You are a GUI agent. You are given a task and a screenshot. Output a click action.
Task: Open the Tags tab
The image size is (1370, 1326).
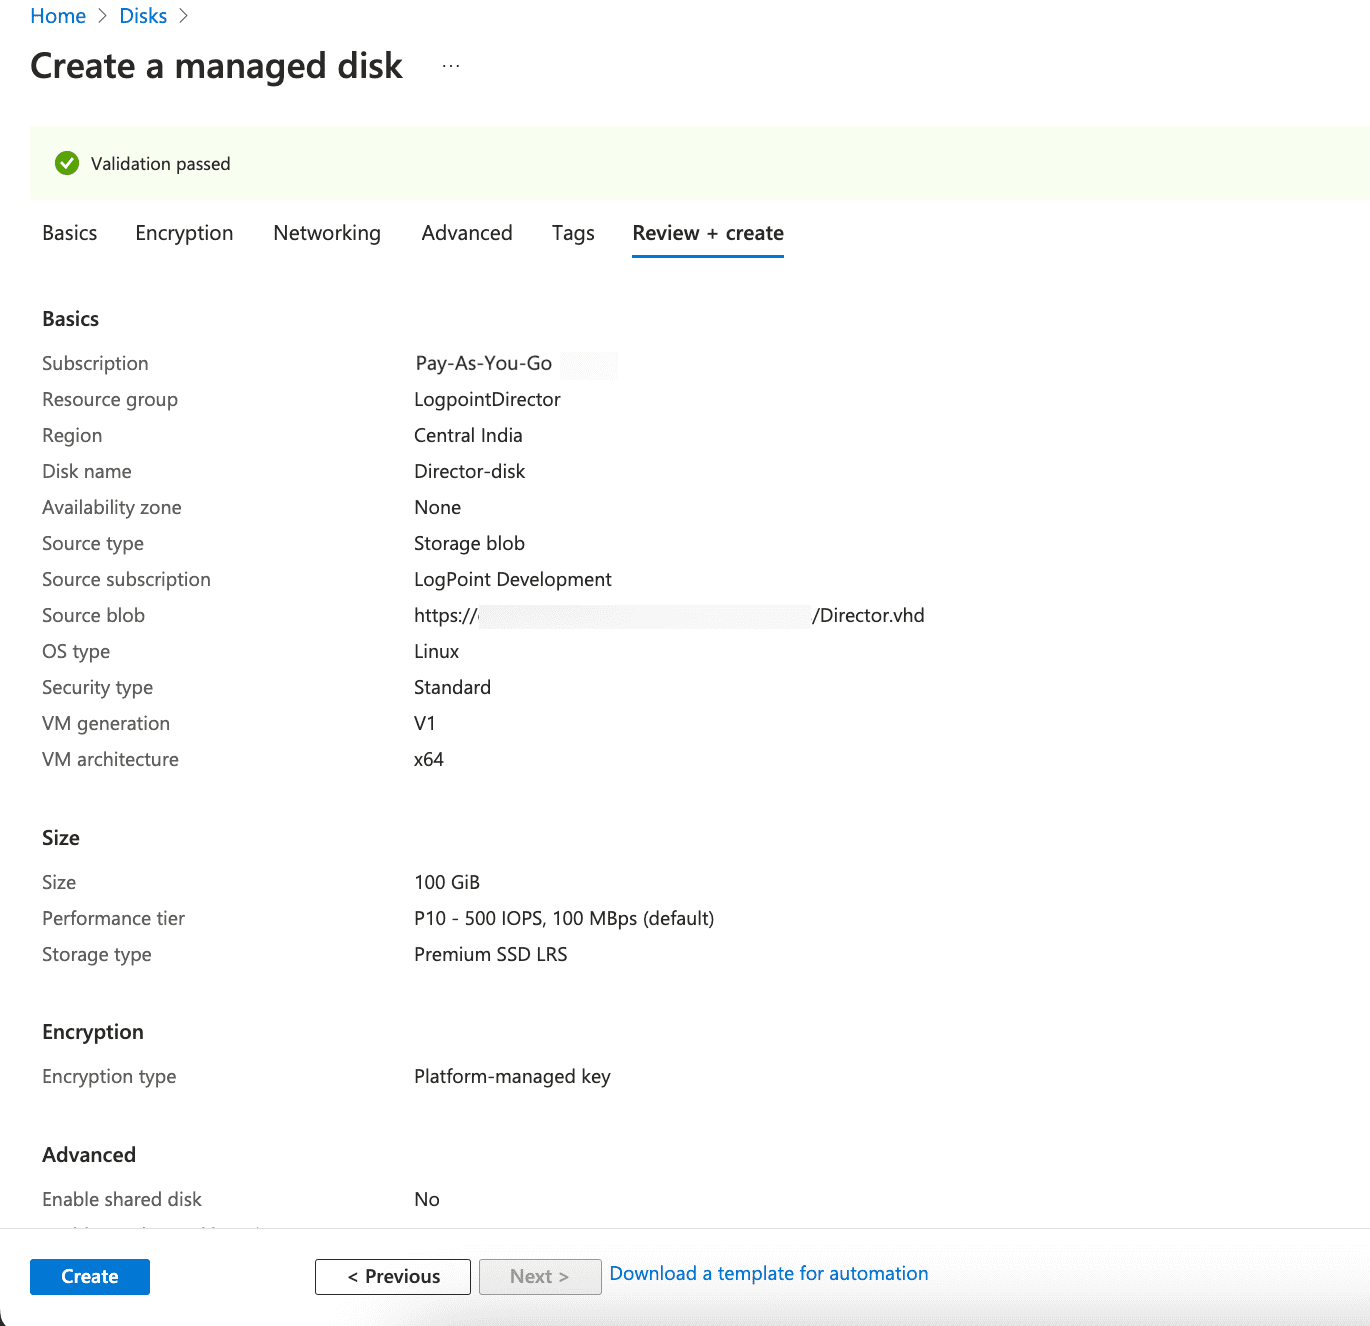(572, 233)
